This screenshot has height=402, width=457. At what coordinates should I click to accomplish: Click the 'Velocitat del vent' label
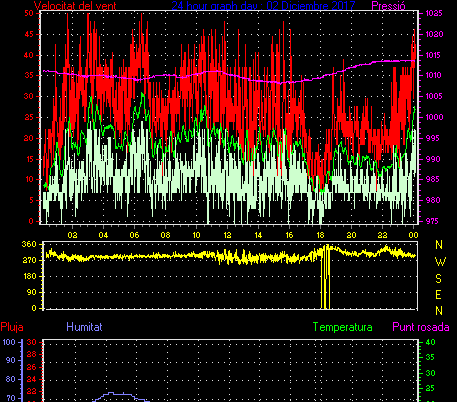(x=75, y=6)
